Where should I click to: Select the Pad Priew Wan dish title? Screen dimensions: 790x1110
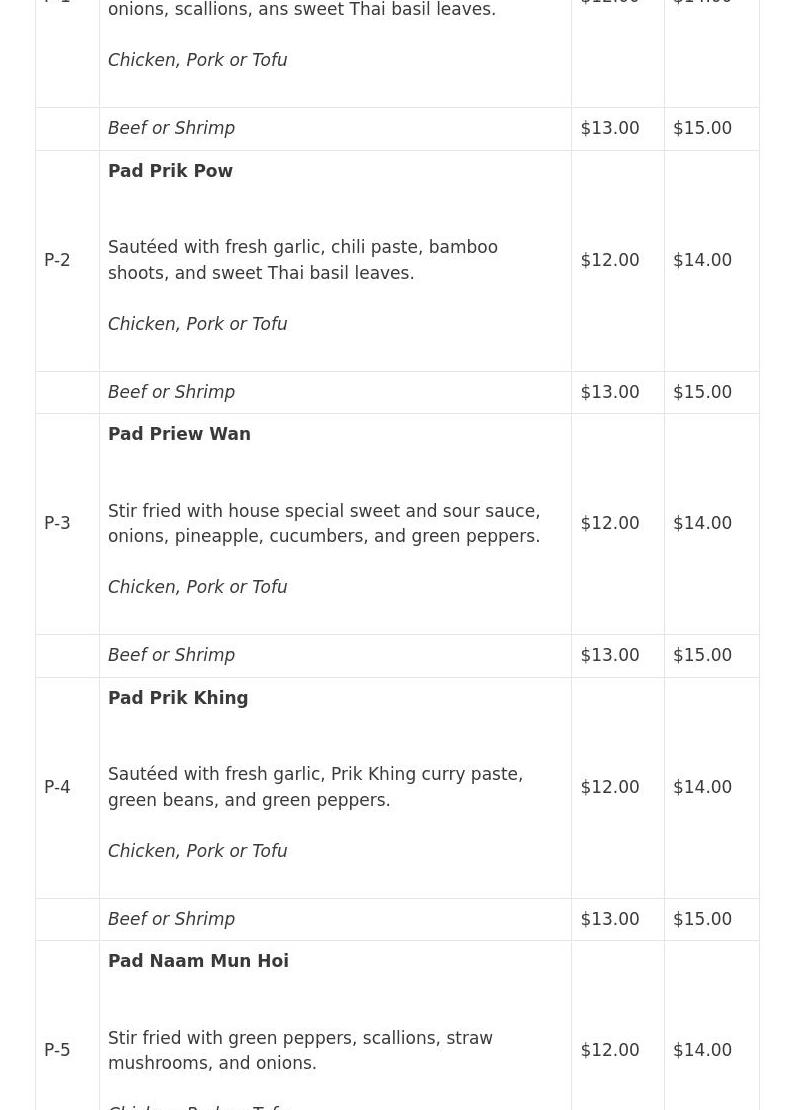coord(179,434)
